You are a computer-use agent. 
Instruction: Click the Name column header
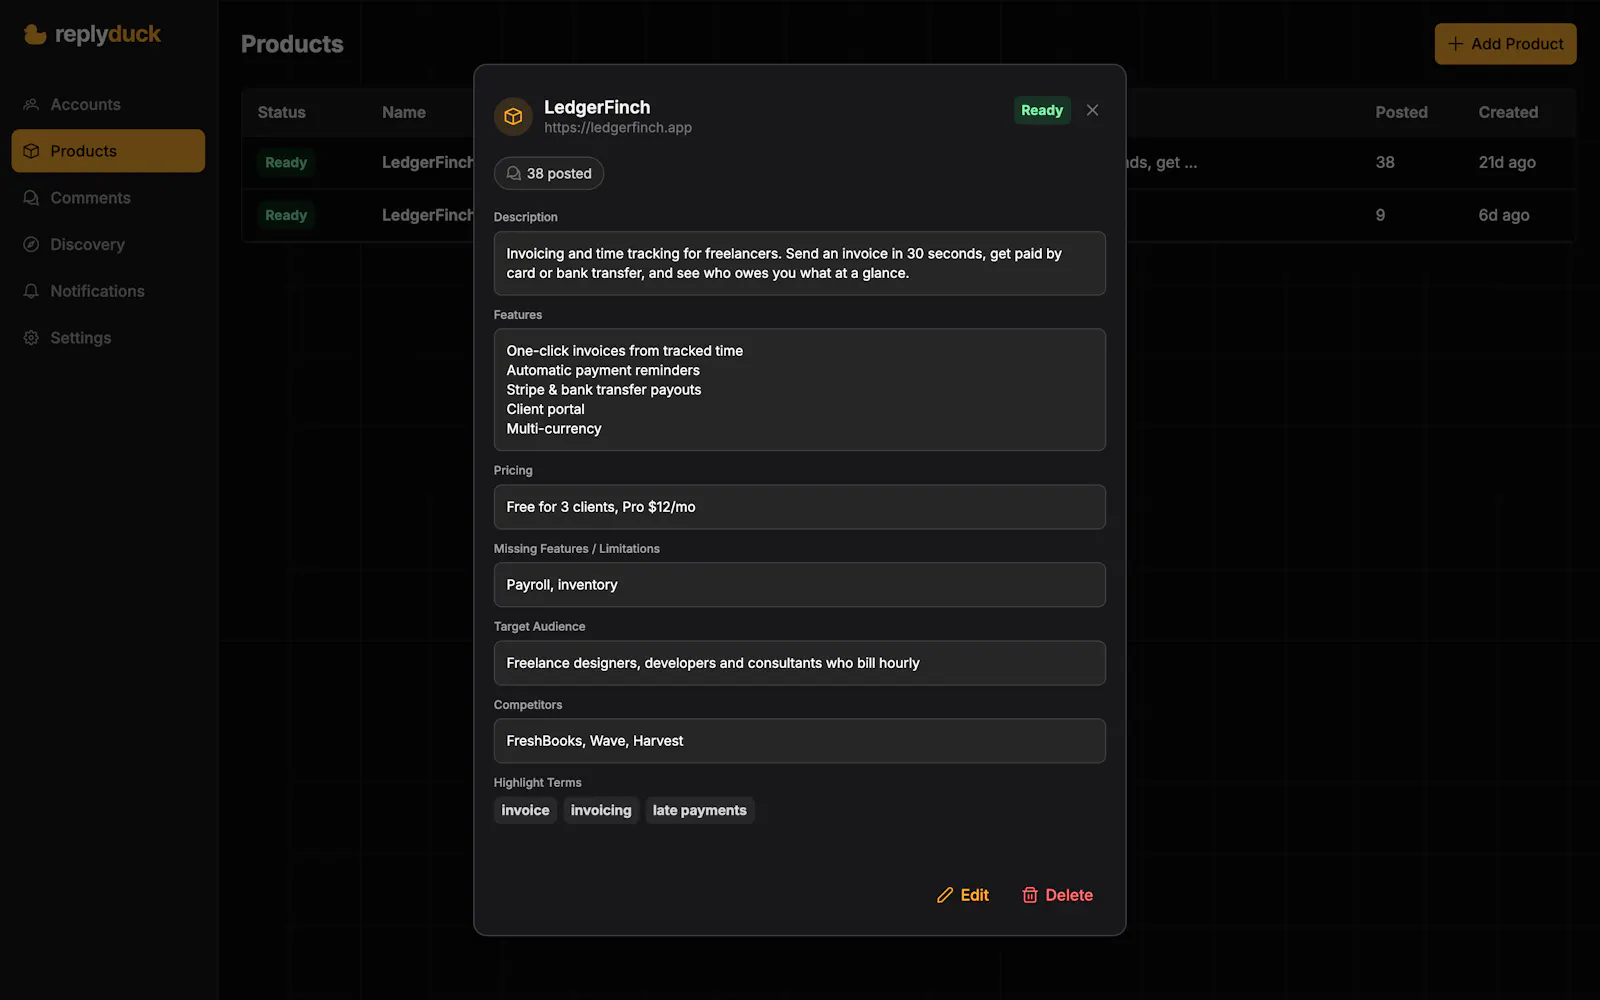coord(404,112)
